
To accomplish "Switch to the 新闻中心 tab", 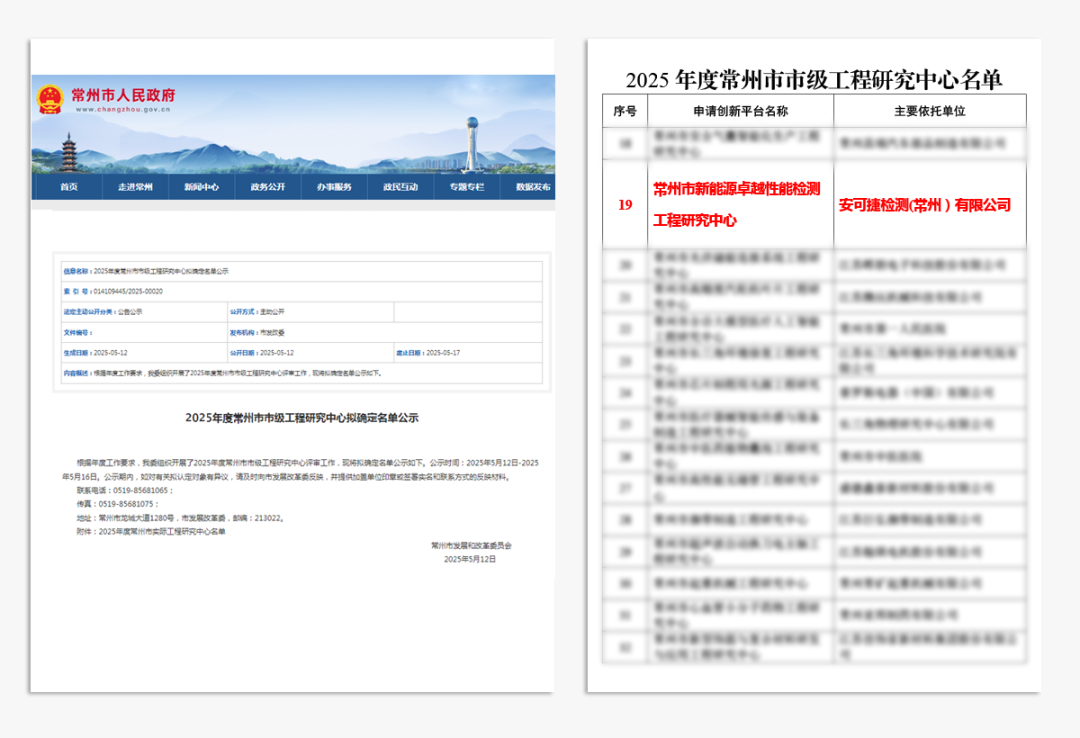I will pyautogui.click(x=200, y=187).
